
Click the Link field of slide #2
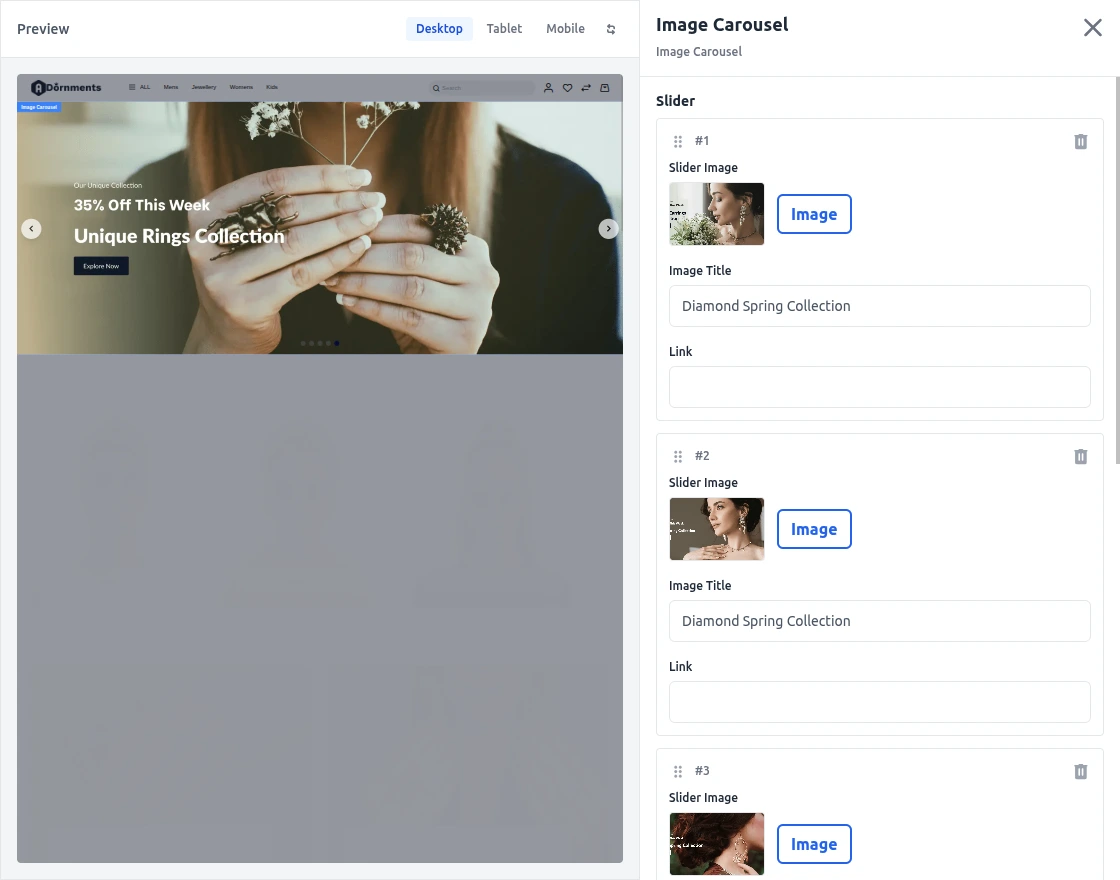879,702
